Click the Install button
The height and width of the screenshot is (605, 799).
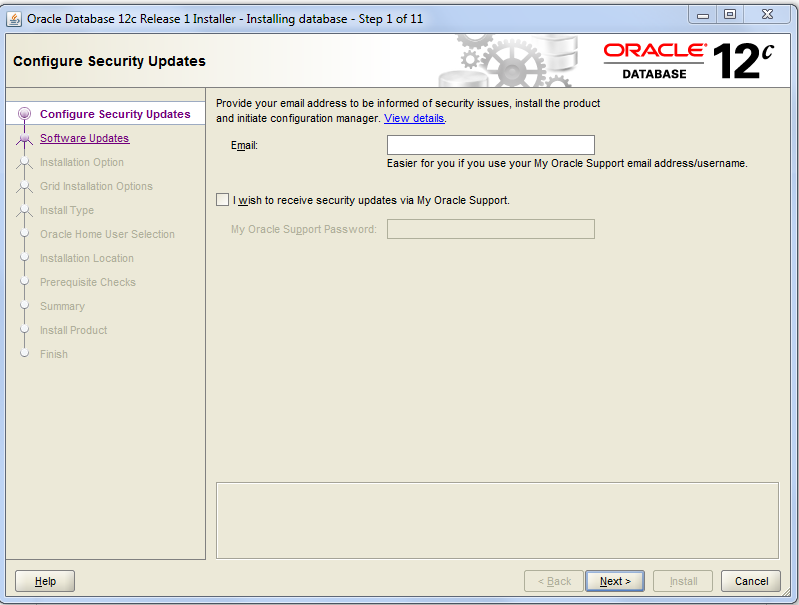683,581
